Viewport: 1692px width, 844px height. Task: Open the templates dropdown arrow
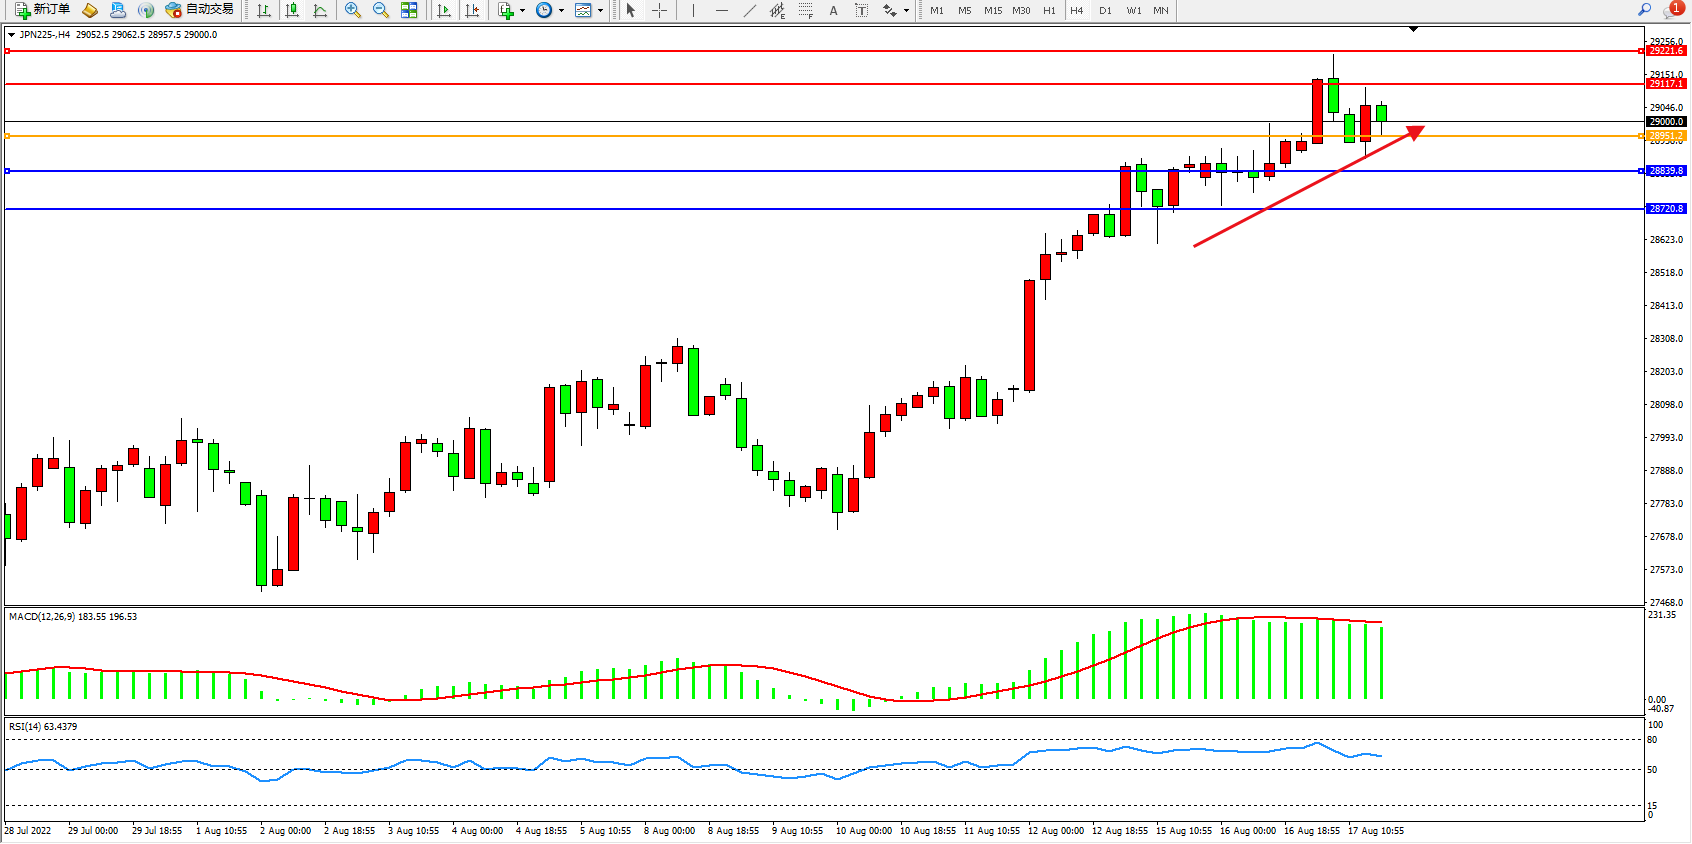600,11
